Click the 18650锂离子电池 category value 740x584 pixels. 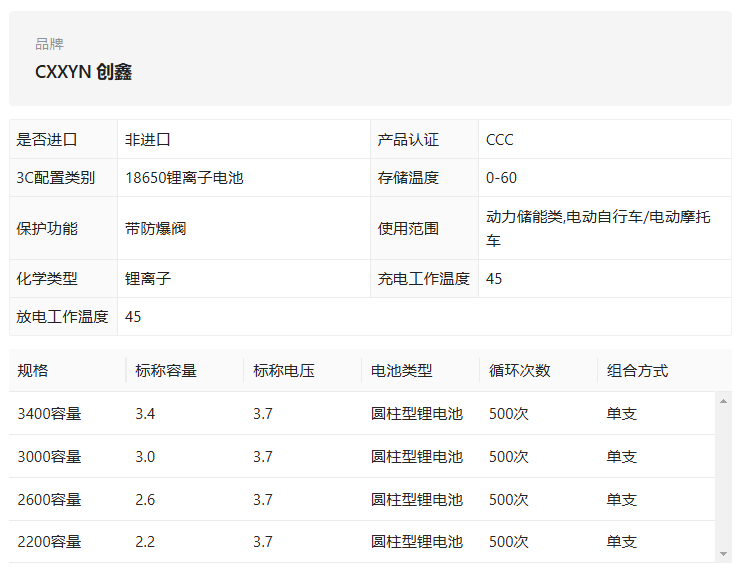184,178
